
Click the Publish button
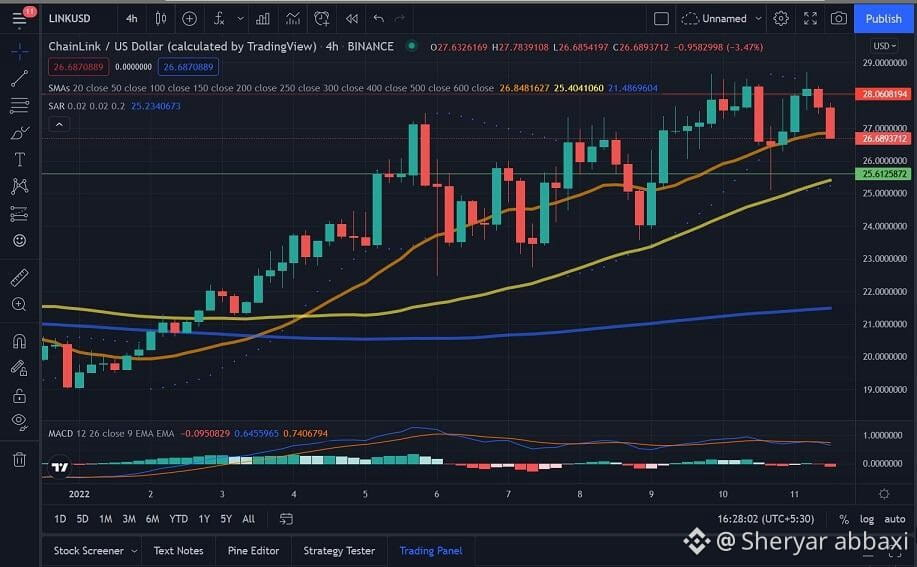883,19
